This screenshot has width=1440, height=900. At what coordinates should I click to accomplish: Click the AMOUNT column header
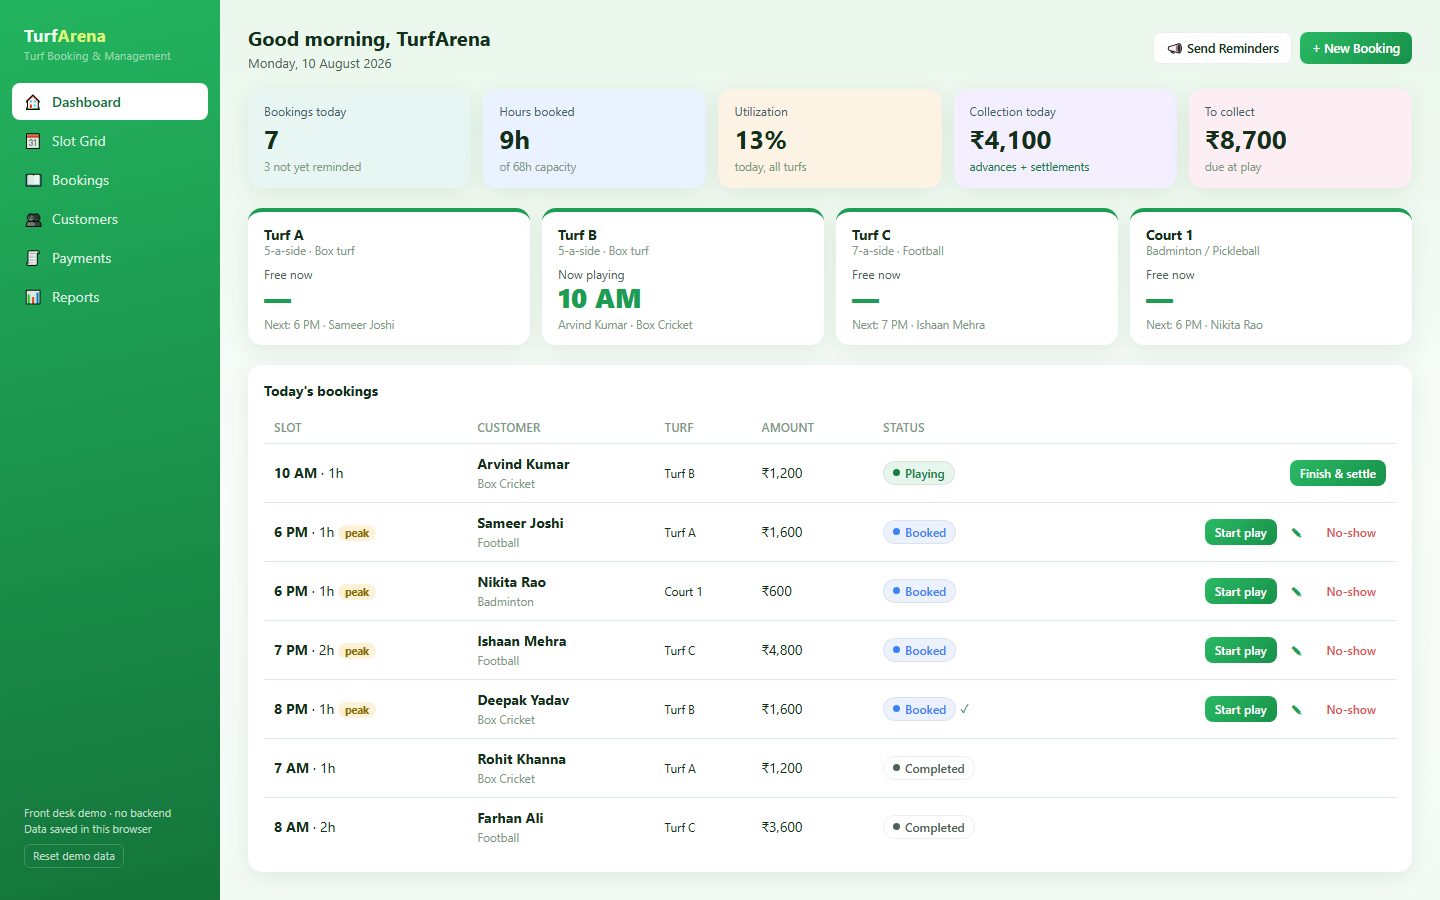(788, 427)
